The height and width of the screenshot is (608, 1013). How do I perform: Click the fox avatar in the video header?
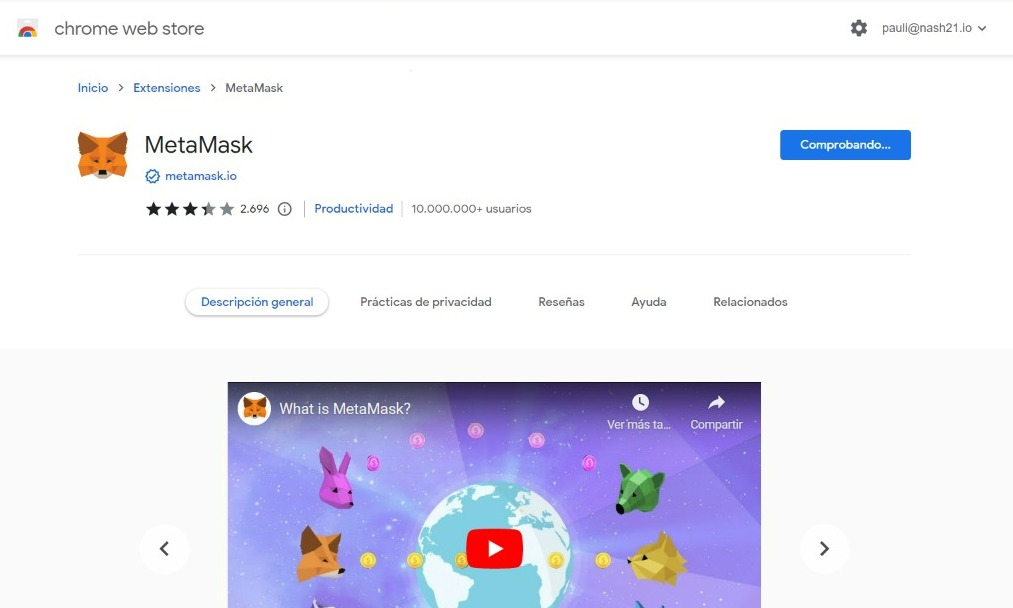click(x=255, y=408)
